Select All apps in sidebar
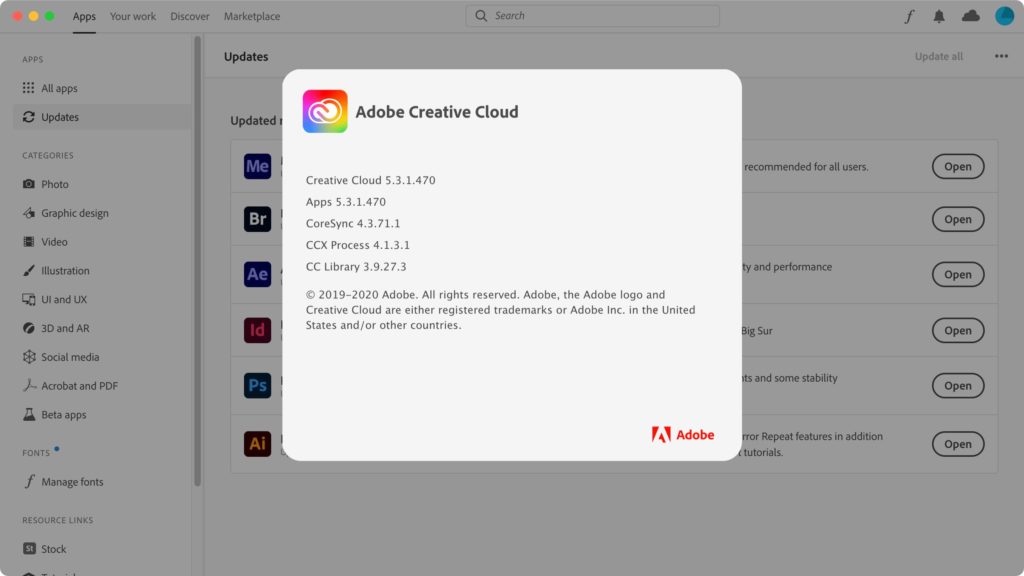 (59, 88)
